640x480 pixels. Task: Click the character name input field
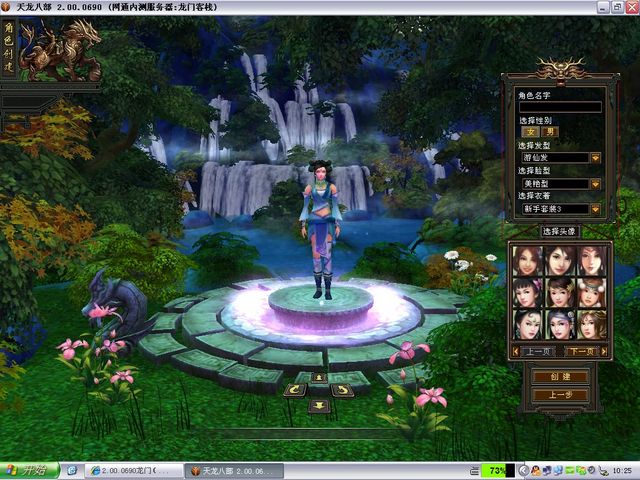click(x=560, y=107)
